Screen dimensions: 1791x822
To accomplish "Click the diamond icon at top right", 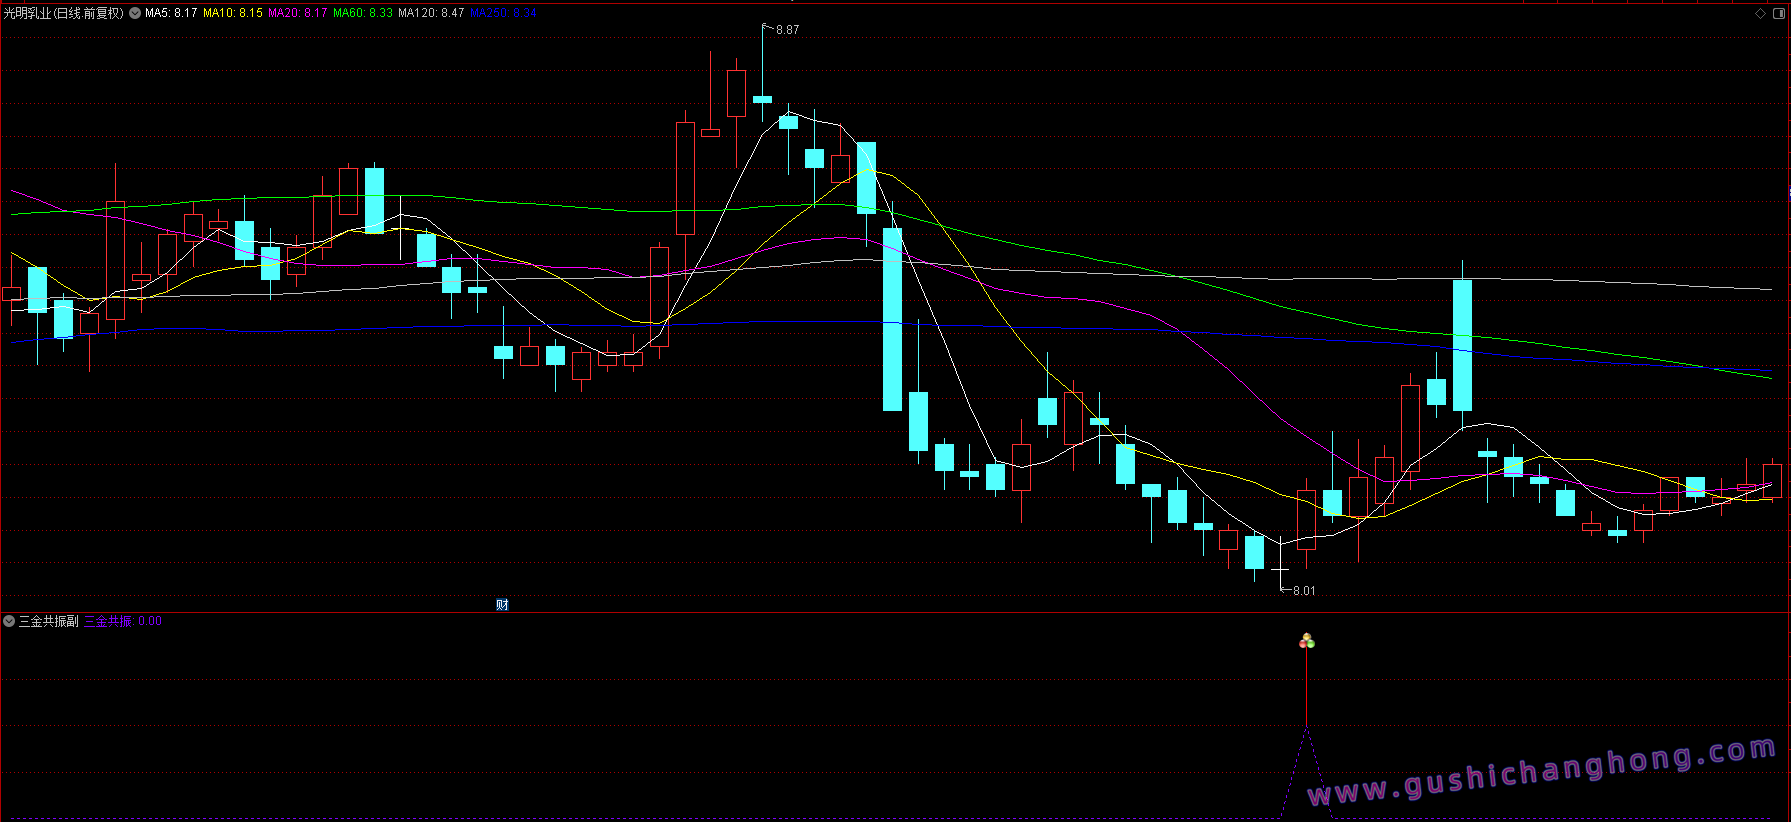I will 1760,13.
